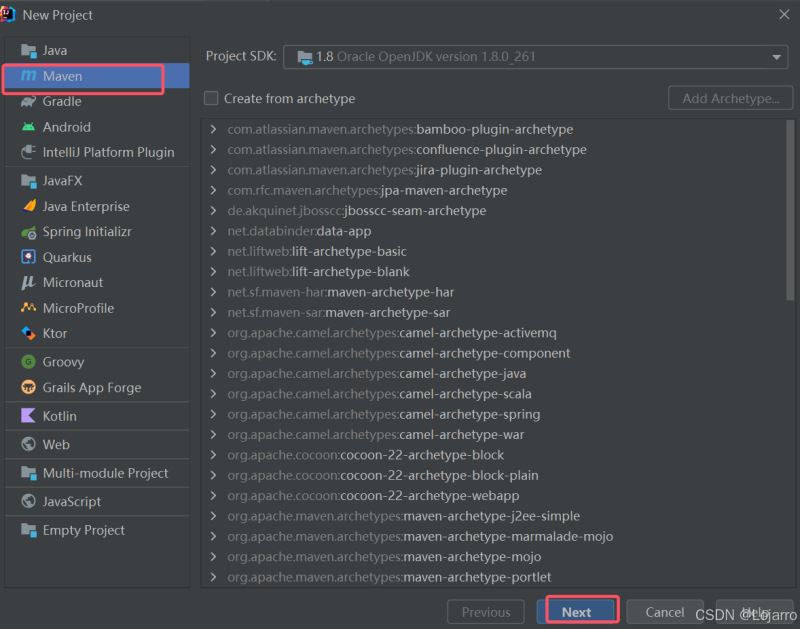Click the archetype list vertical scrollbar
800x629 pixels.
(x=790, y=210)
